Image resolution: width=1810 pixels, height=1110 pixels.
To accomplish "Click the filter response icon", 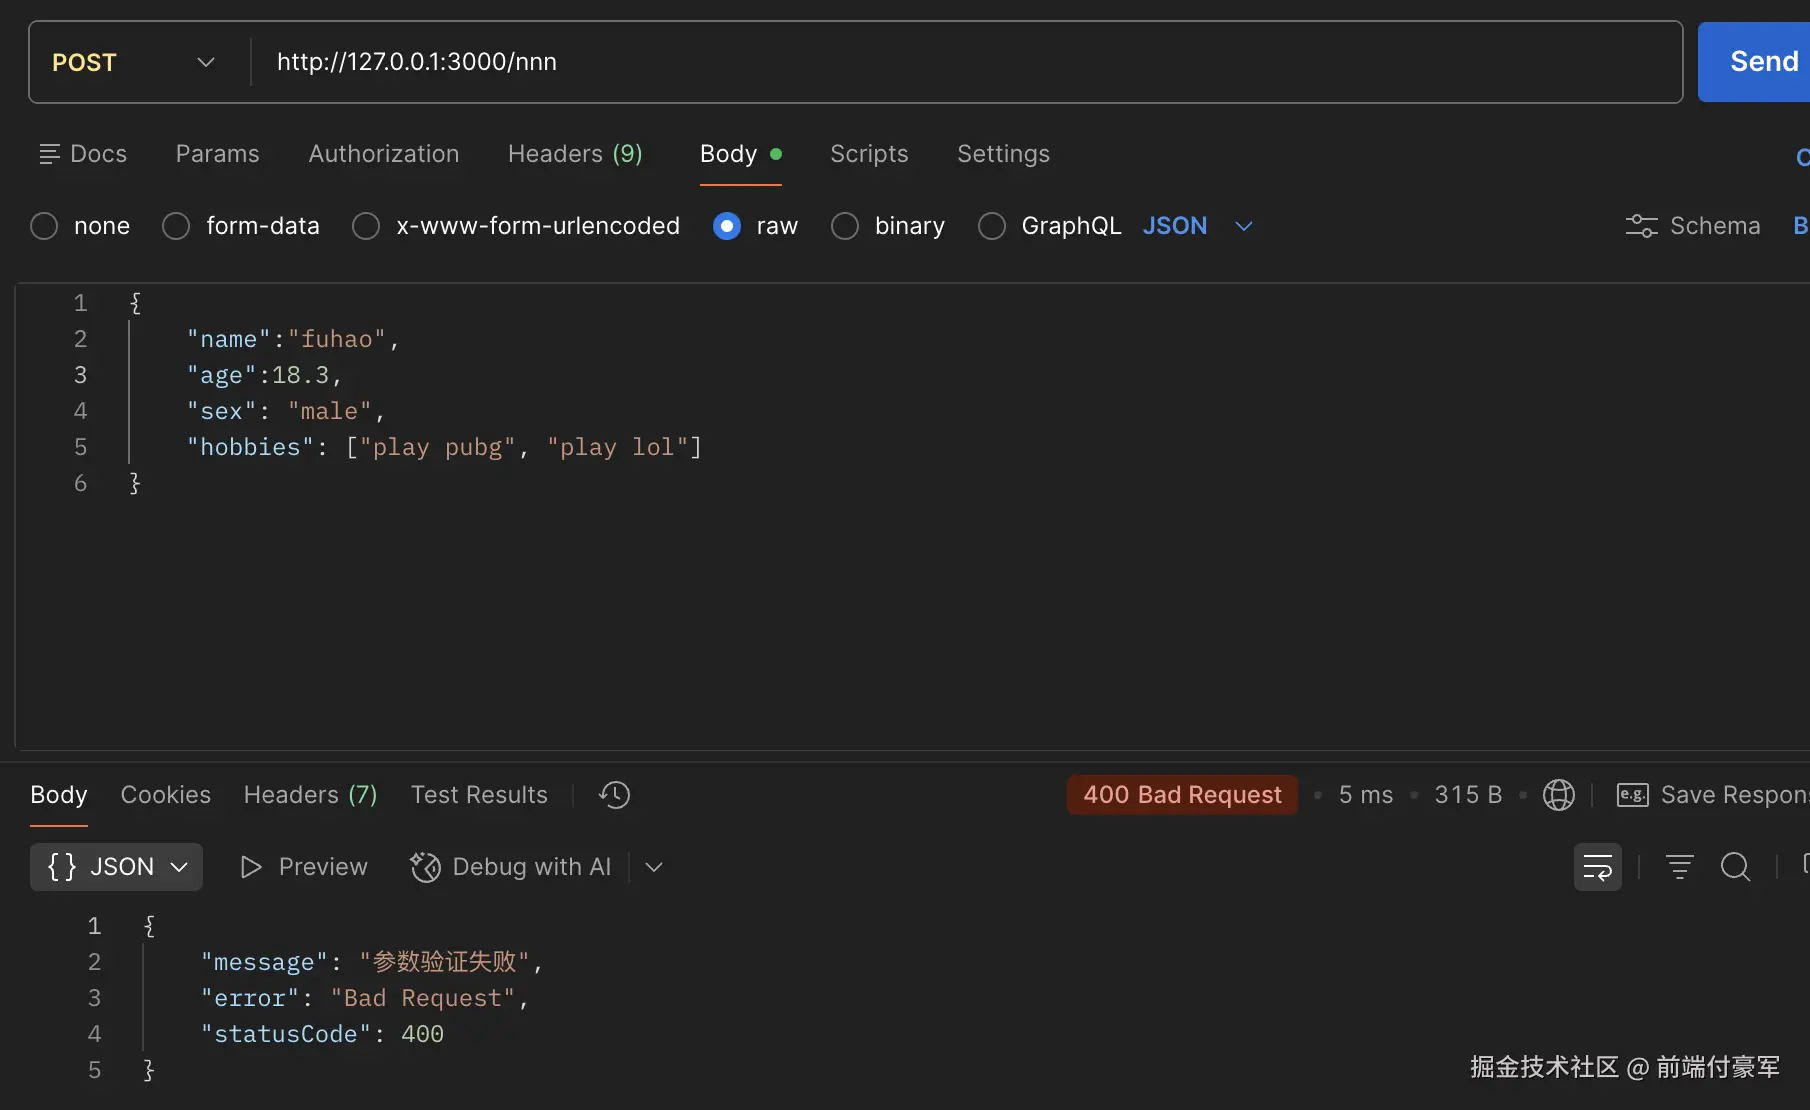I will (x=1679, y=867).
